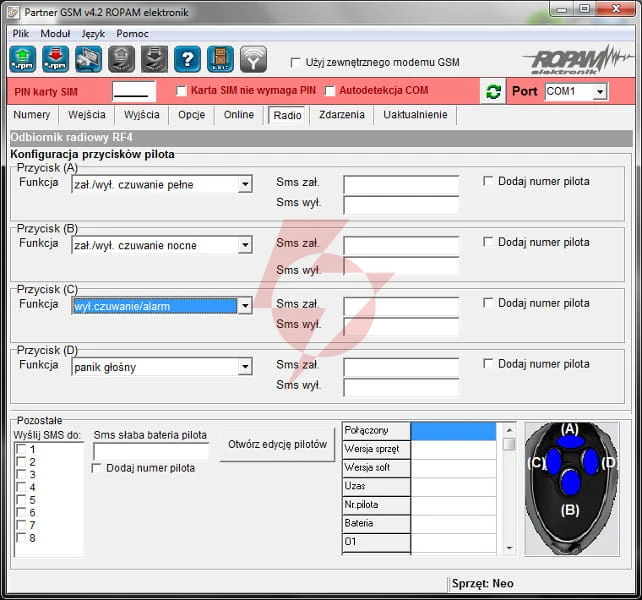The height and width of the screenshot is (600, 642).
Task: Click blue button (C) on pilot image
Action: pyautogui.click(x=554, y=462)
